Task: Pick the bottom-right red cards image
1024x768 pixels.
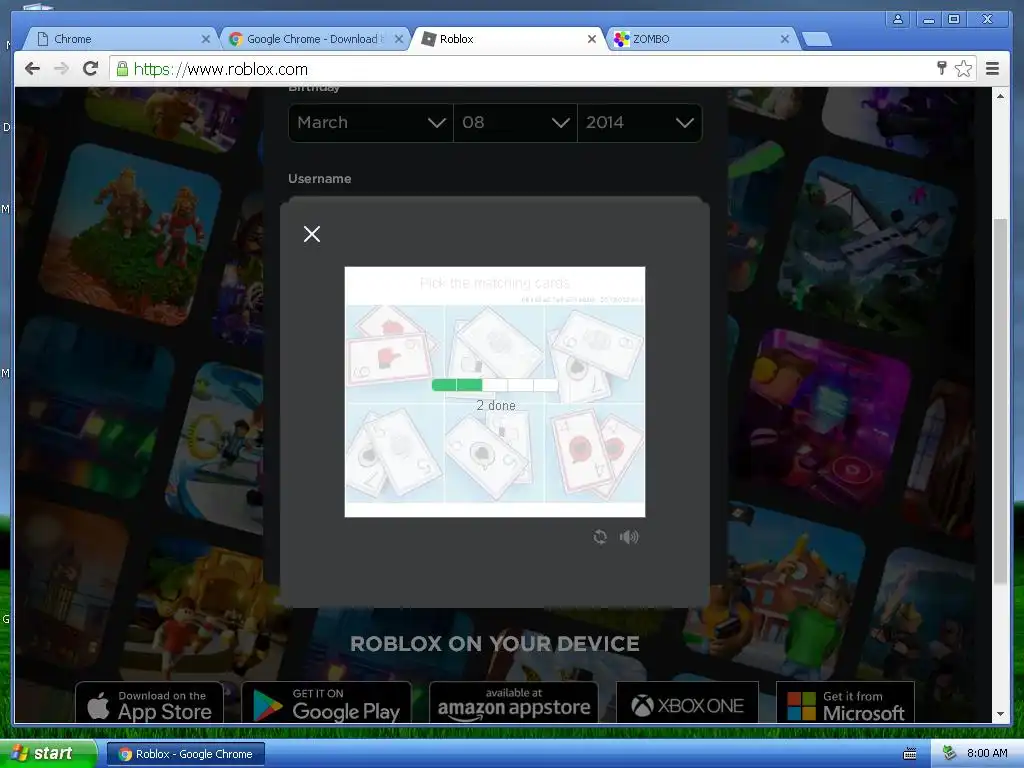Action: coord(595,453)
